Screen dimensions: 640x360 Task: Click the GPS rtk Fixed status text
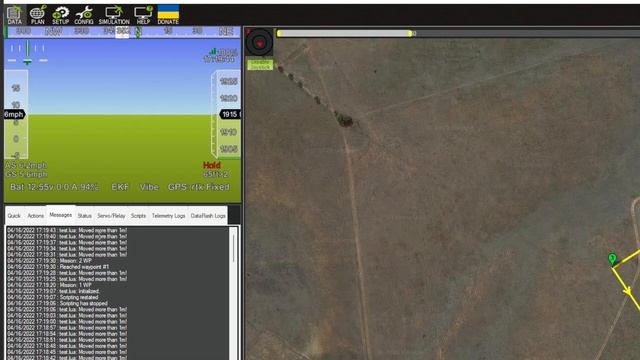[199, 187]
